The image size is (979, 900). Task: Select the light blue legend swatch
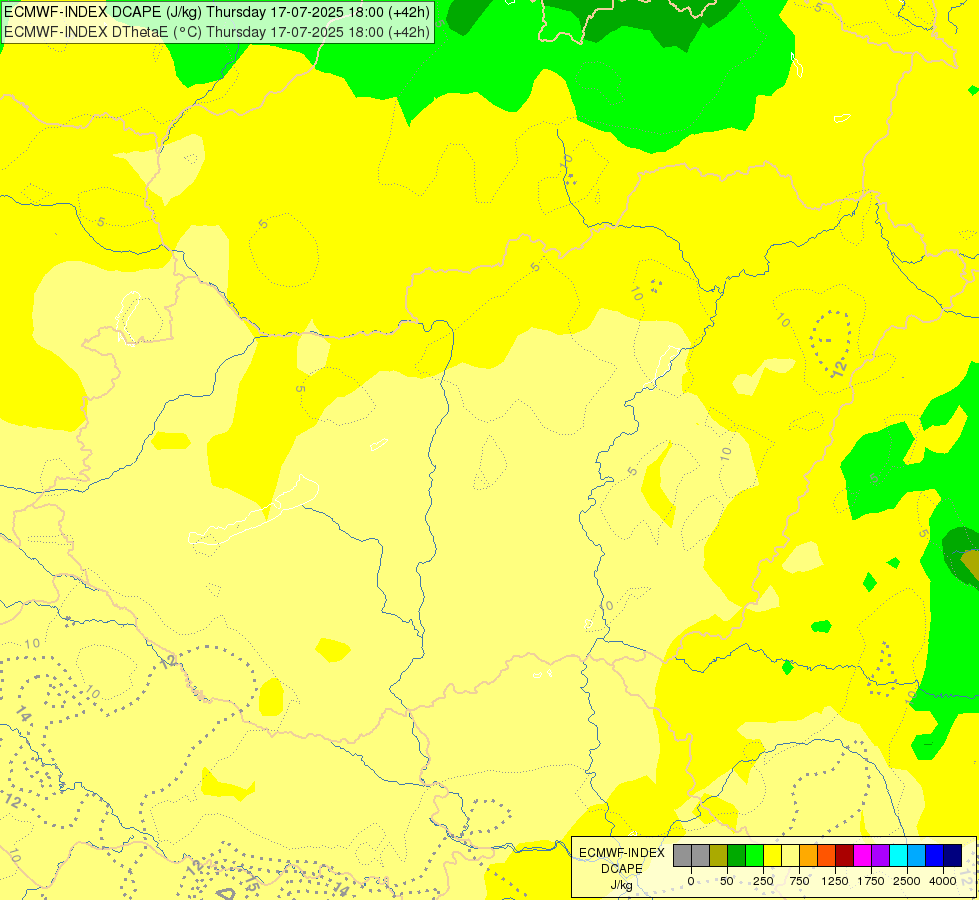917,855
